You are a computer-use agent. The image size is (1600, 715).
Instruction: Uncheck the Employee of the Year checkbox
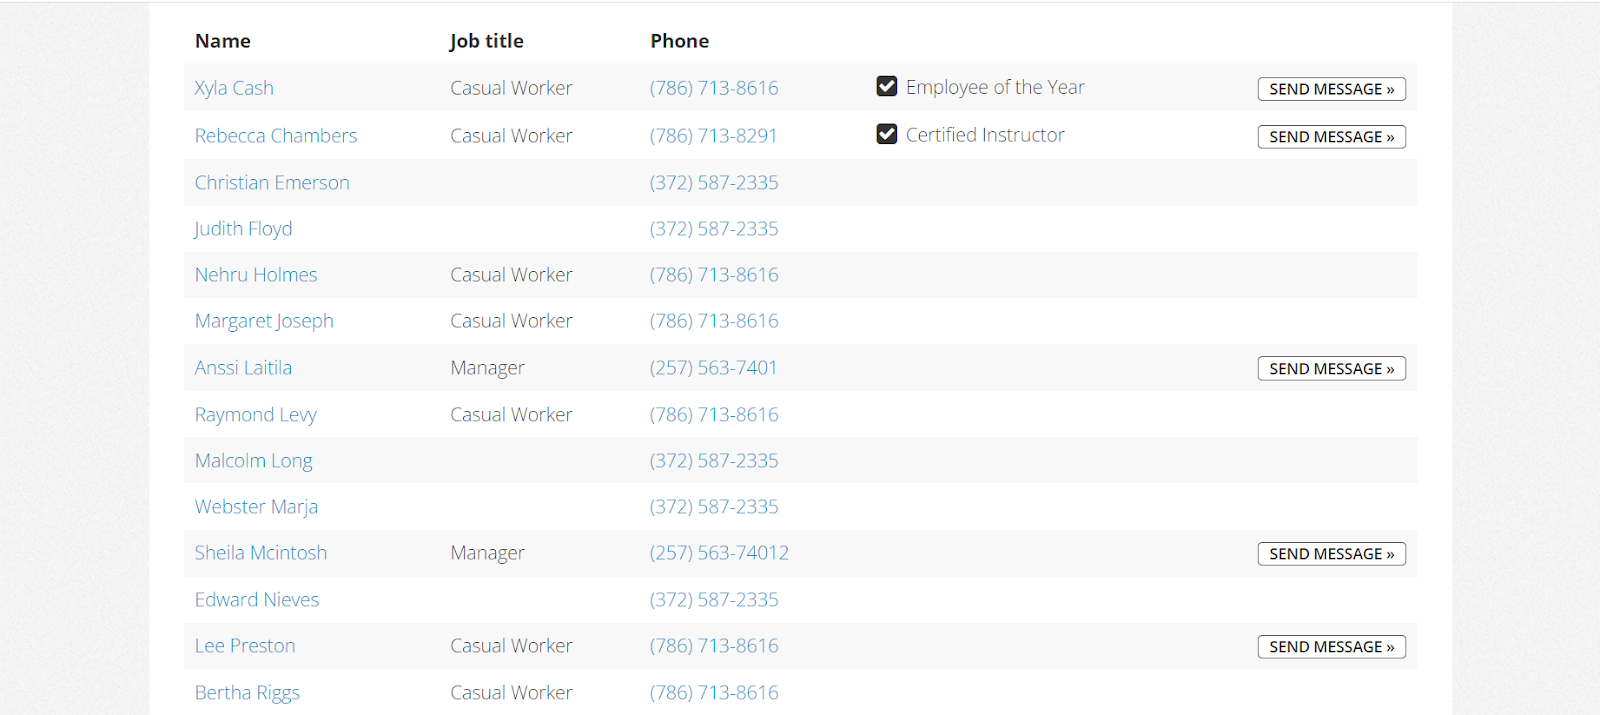(886, 87)
